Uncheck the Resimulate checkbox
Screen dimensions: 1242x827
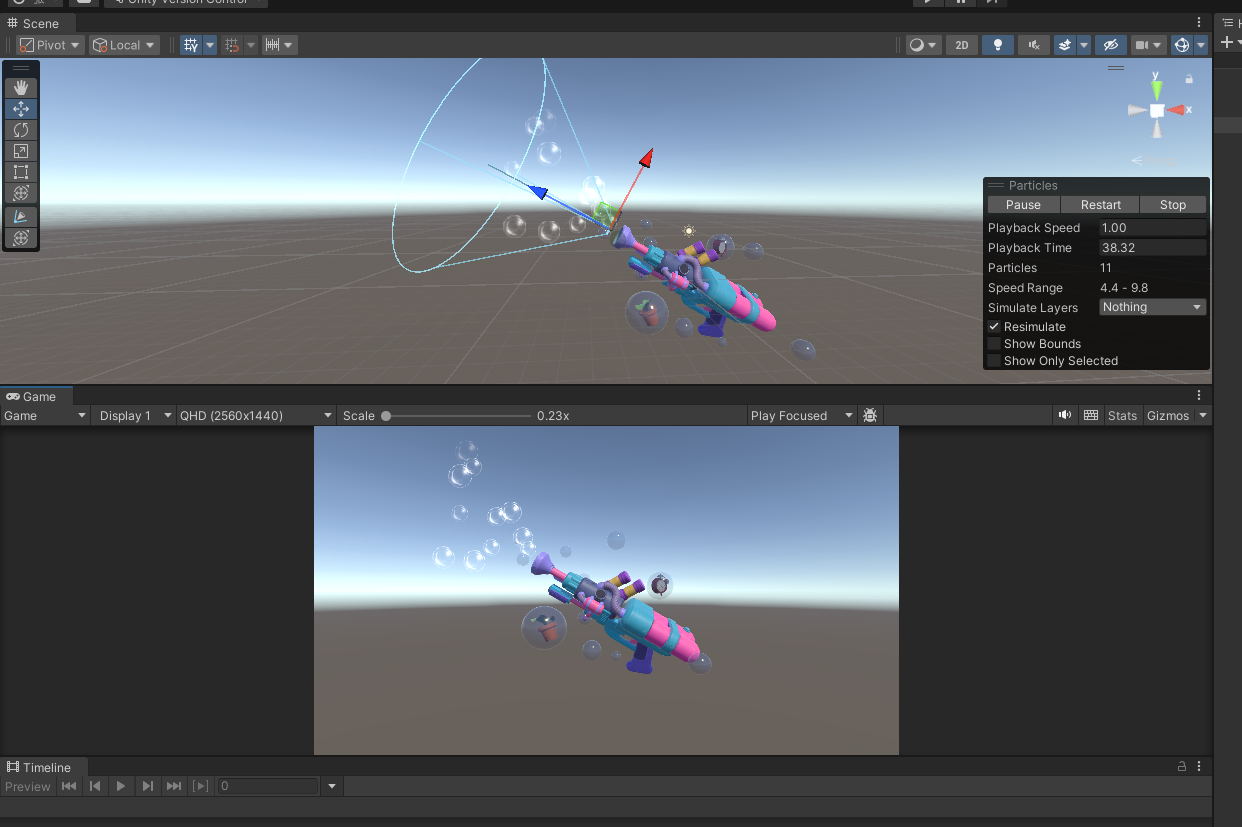[x=994, y=327]
